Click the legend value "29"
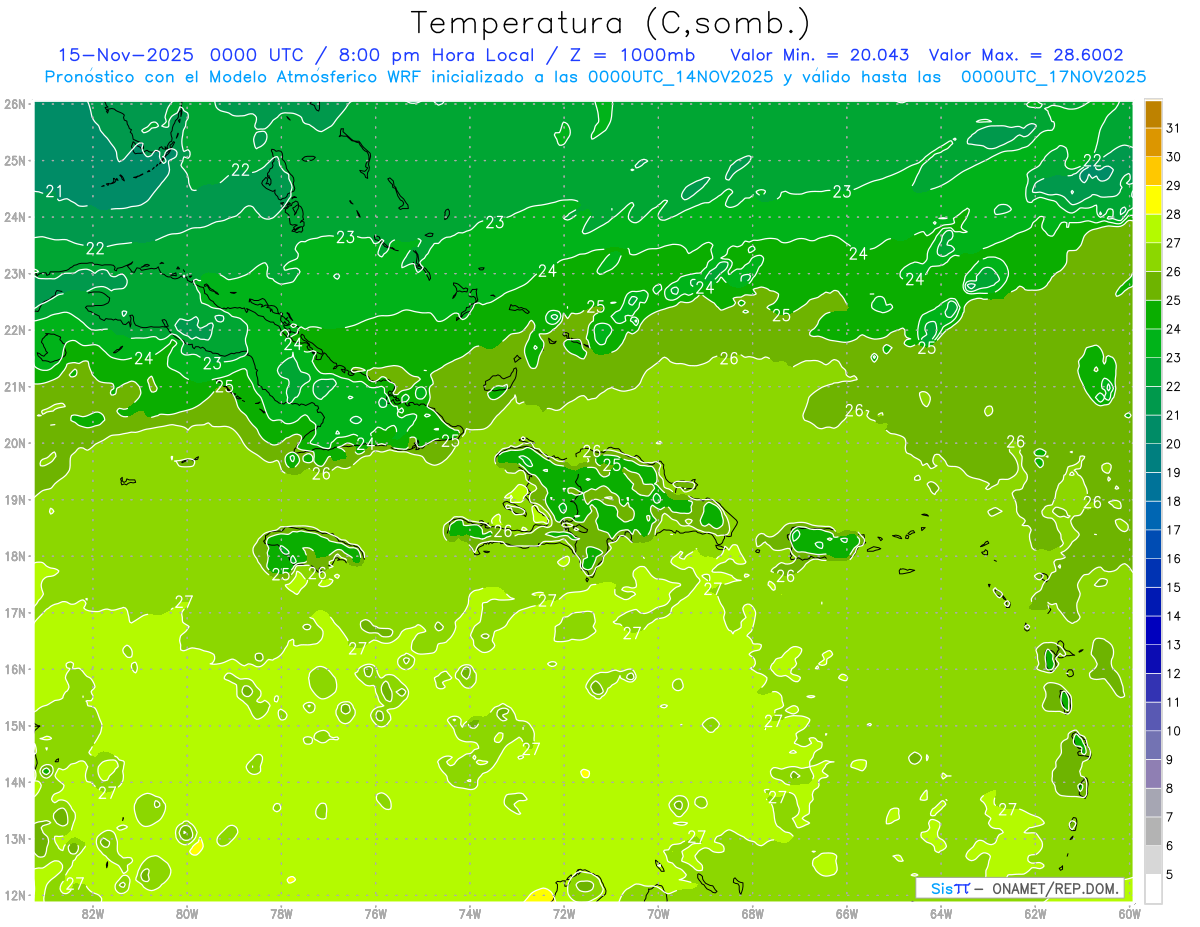Image resolution: width=1200 pixels, height=927 pixels. [1174, 185]
